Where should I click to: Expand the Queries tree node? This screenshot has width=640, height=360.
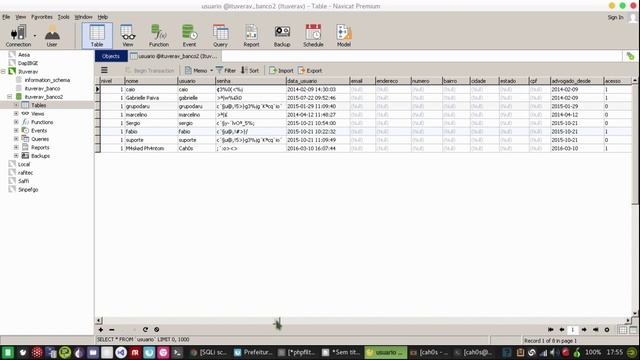[x=16, y=139]
